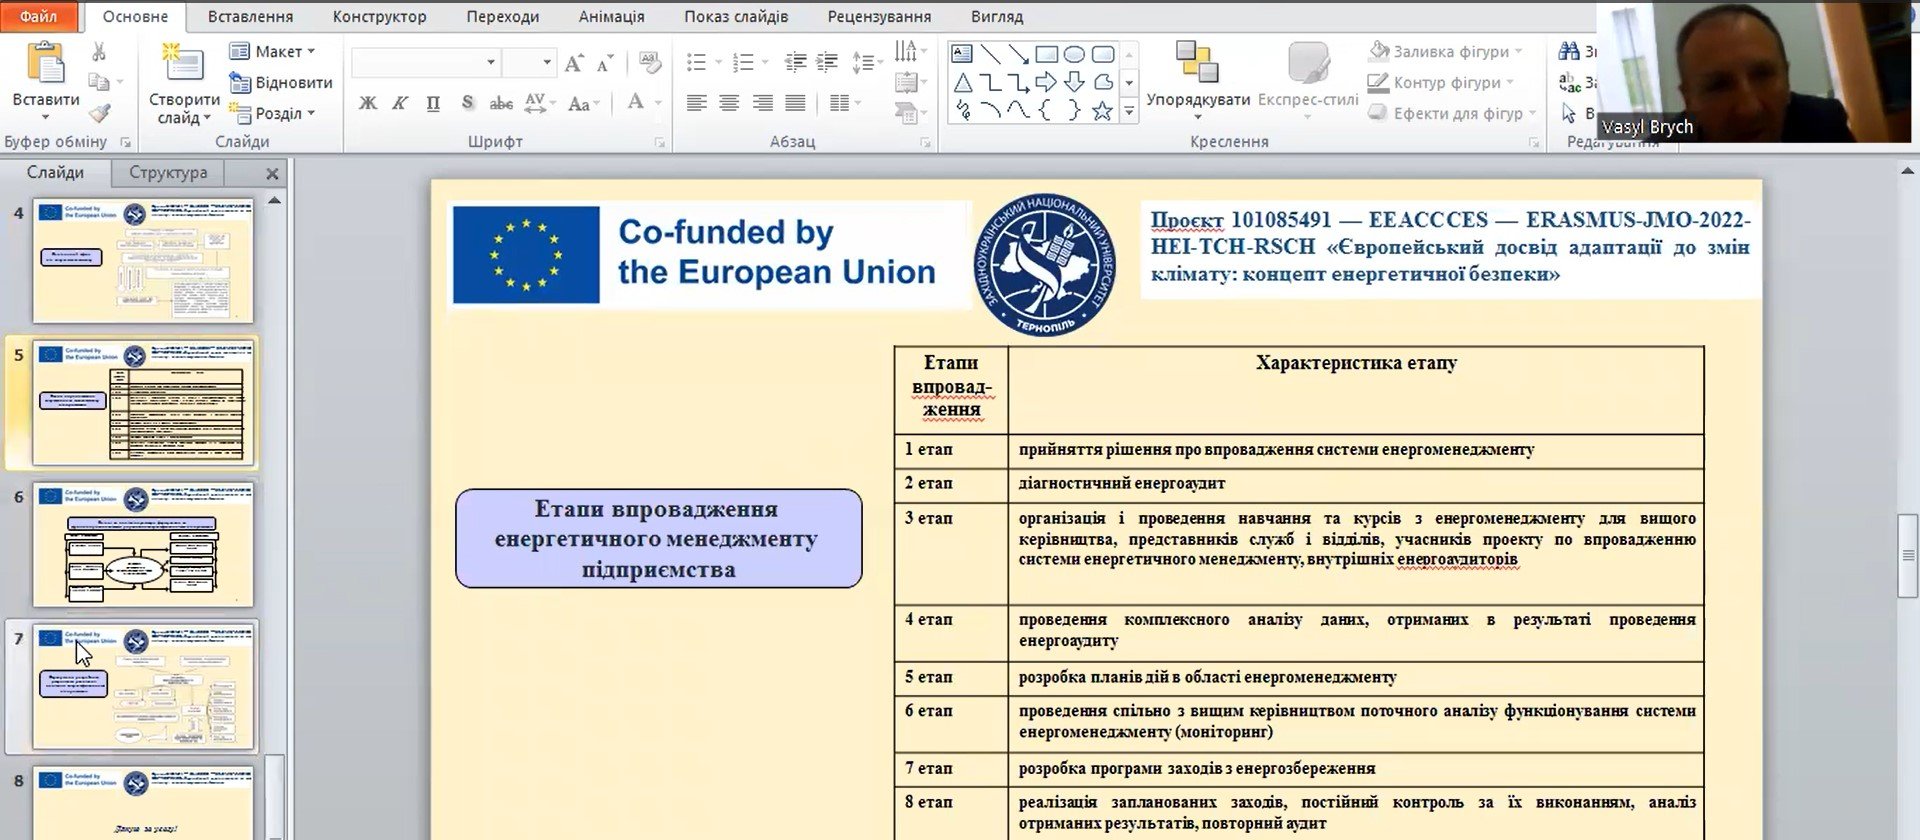This screenshot has width=1920, height=840.
Task: Select the Arrow line shape
Action: click(1018, 54)
